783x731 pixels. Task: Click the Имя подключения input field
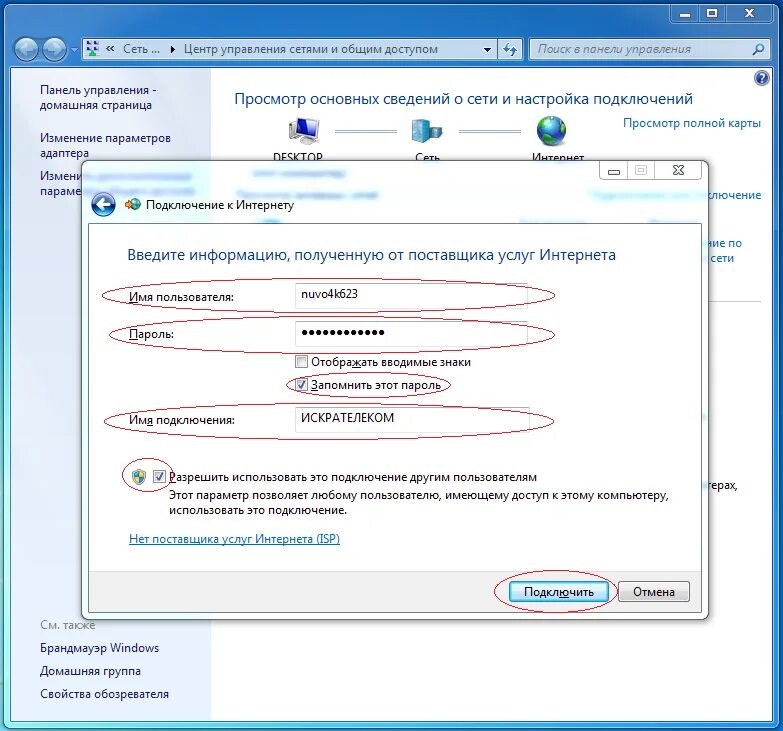(x=411, y=419)
